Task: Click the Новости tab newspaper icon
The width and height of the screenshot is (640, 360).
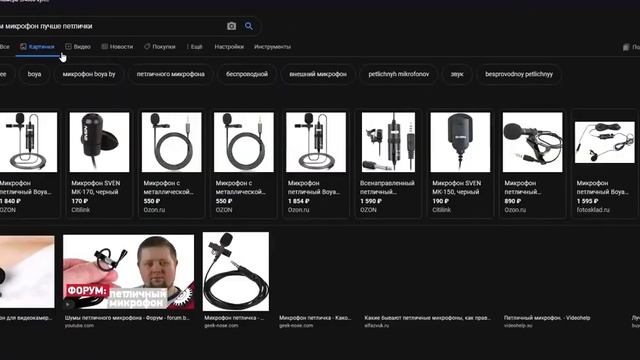Action: click(104, 47)
